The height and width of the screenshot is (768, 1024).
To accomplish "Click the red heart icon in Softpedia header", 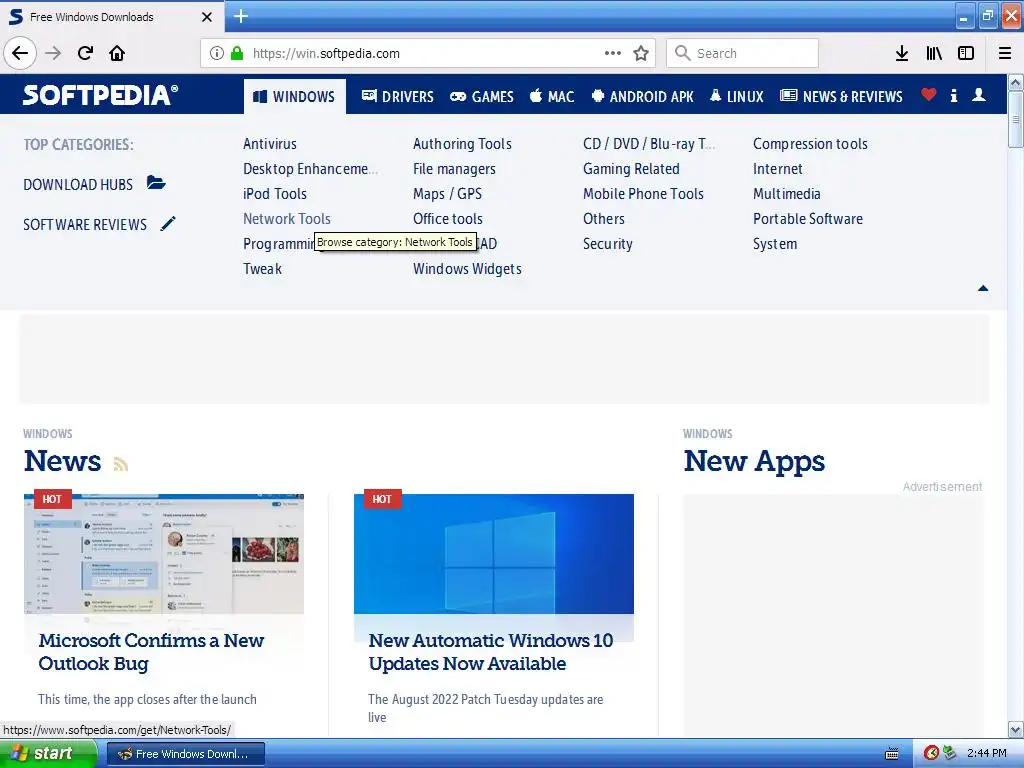I will click(929, 95).
